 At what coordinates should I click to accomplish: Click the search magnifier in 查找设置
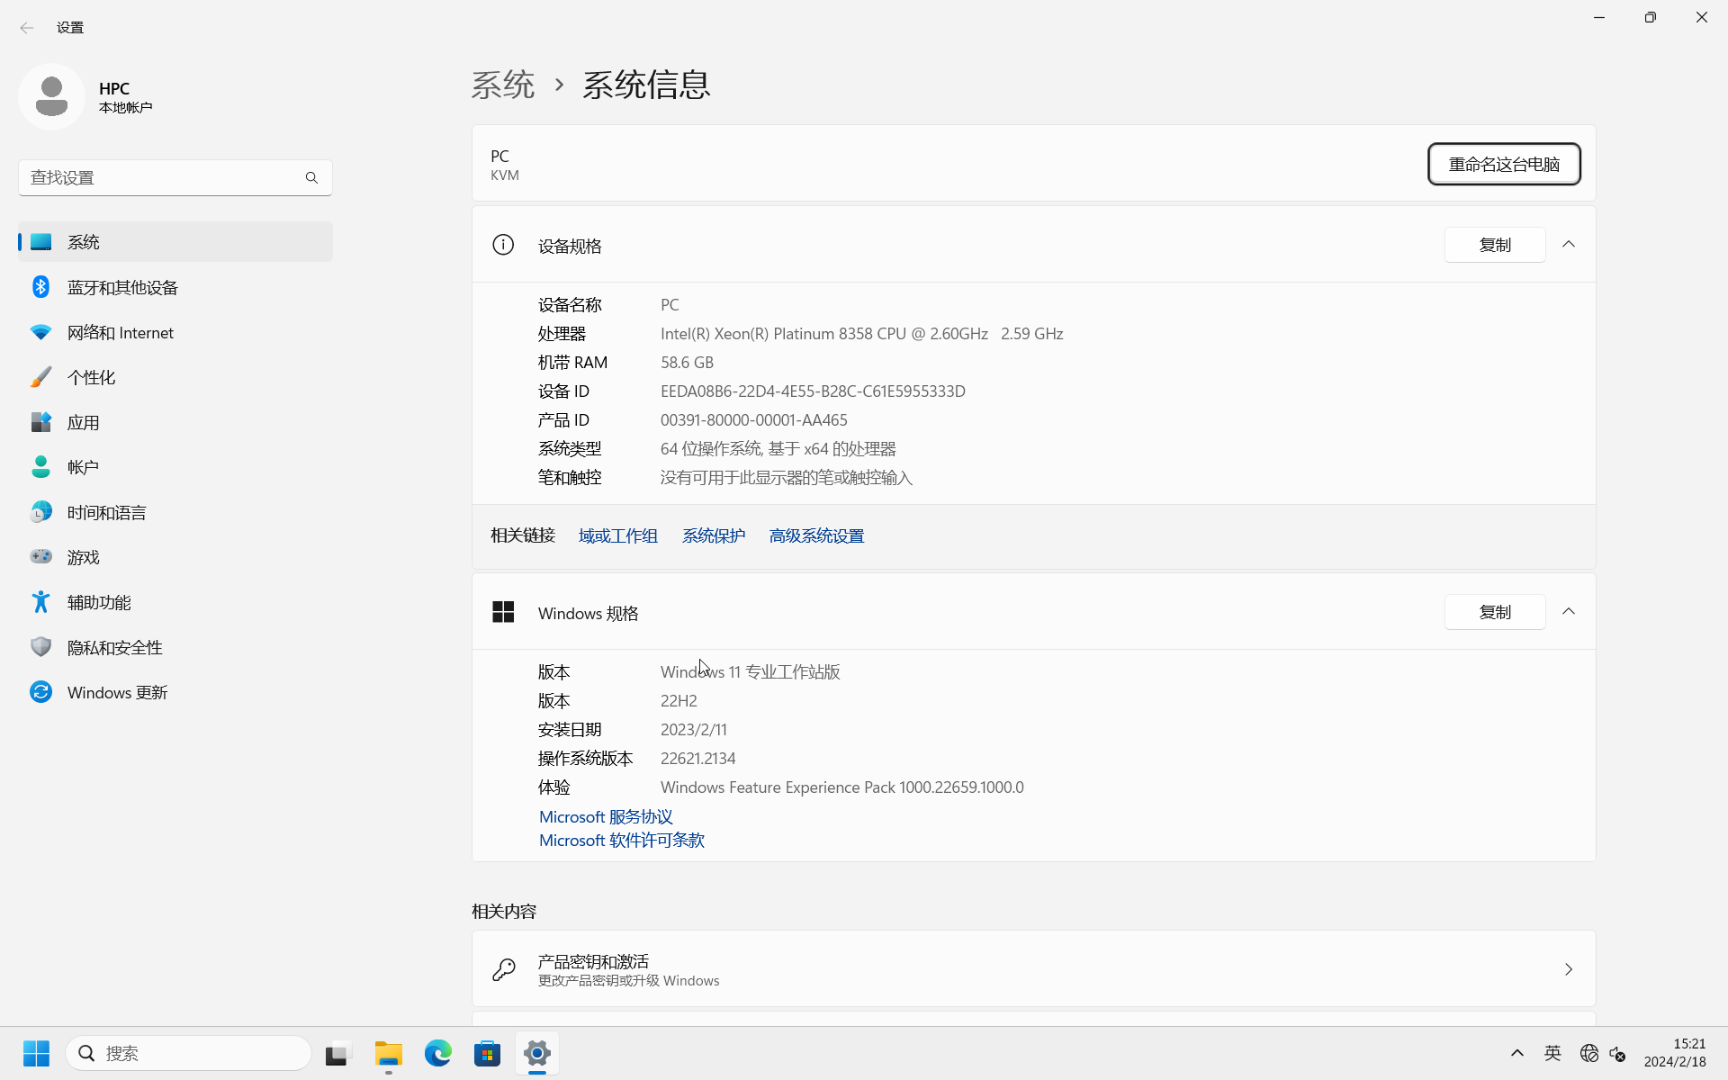(311, 178)
